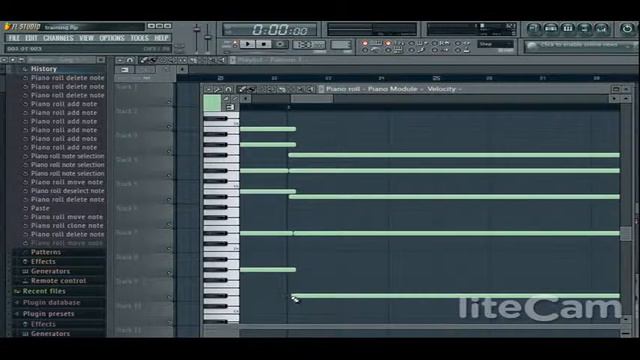Open the EDIT menu
The image size is (640, 360).
[x=31, y=38]
